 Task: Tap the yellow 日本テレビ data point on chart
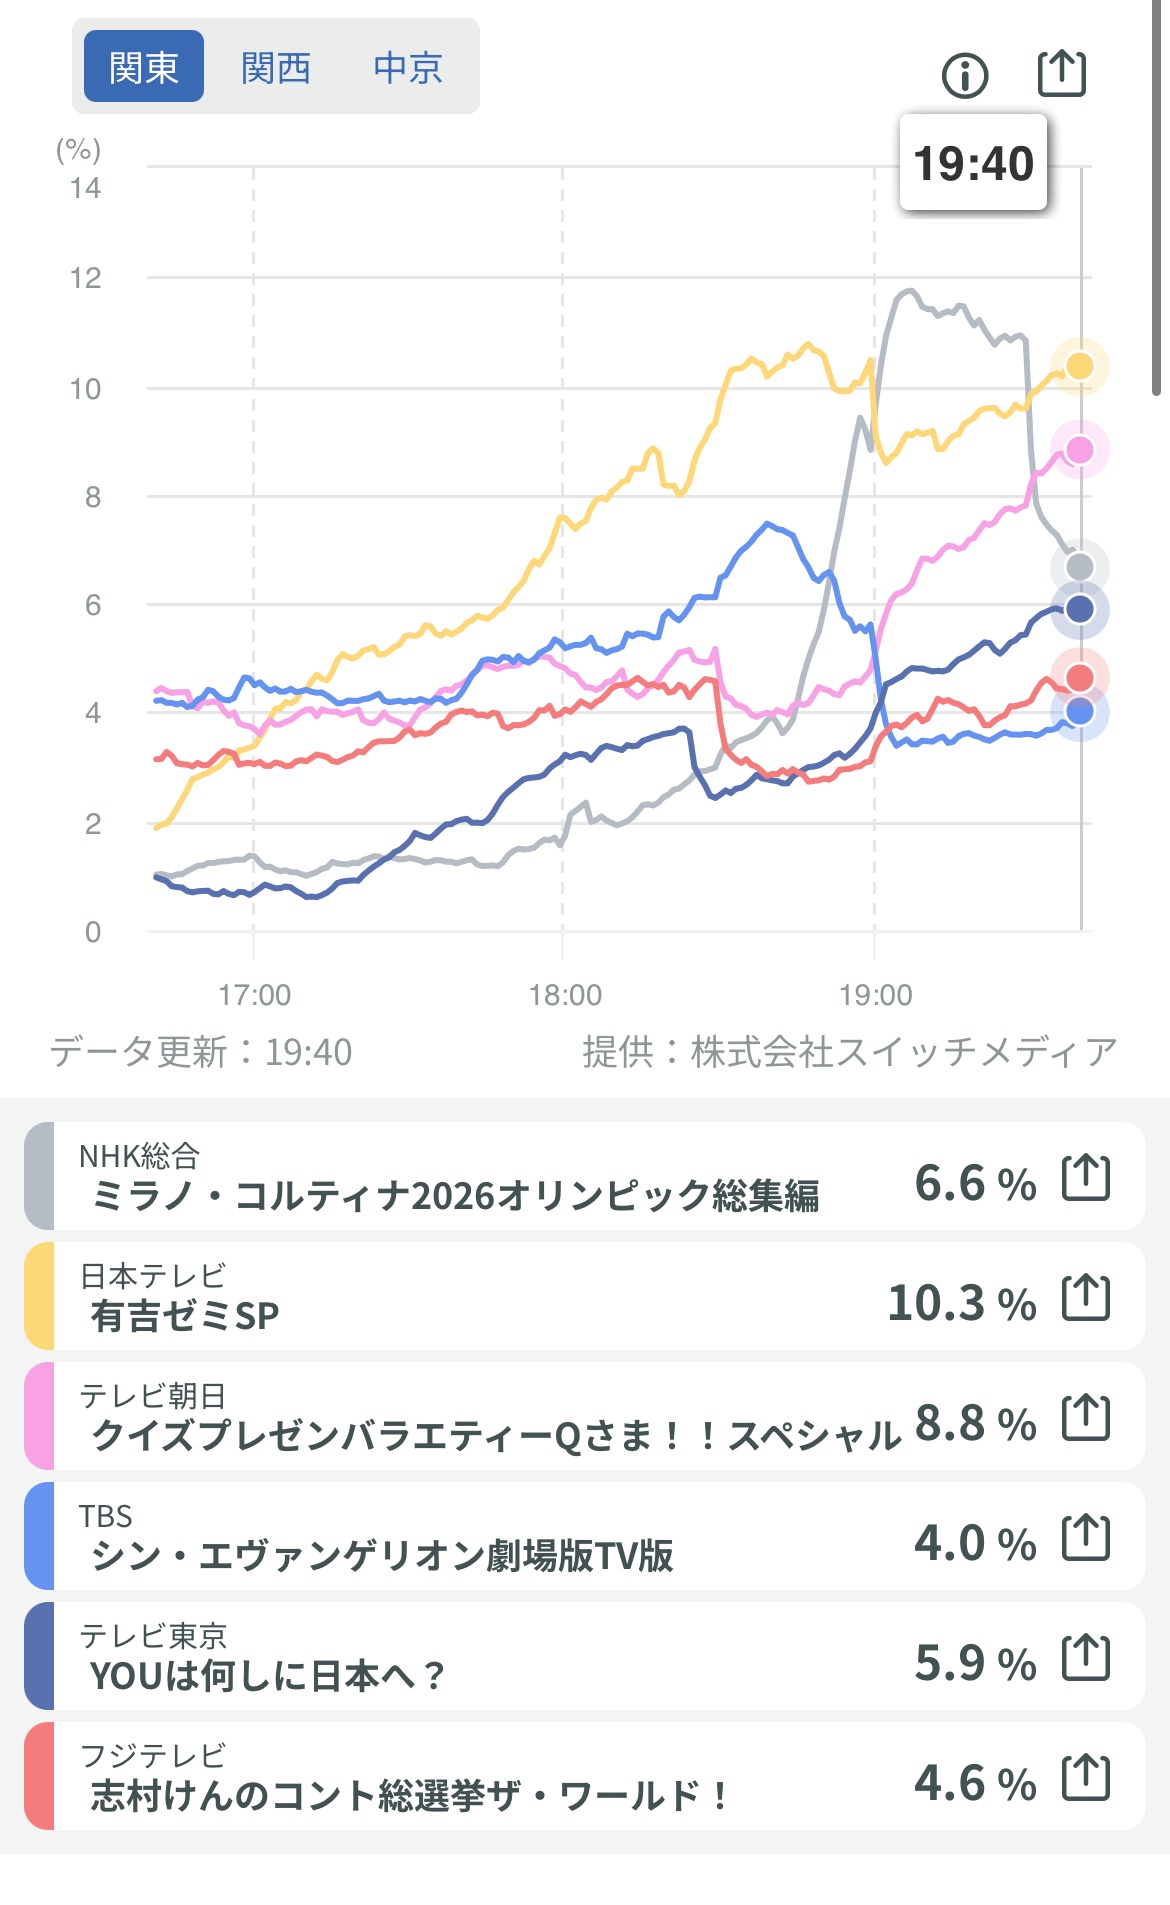click(x=1079, y=366)
